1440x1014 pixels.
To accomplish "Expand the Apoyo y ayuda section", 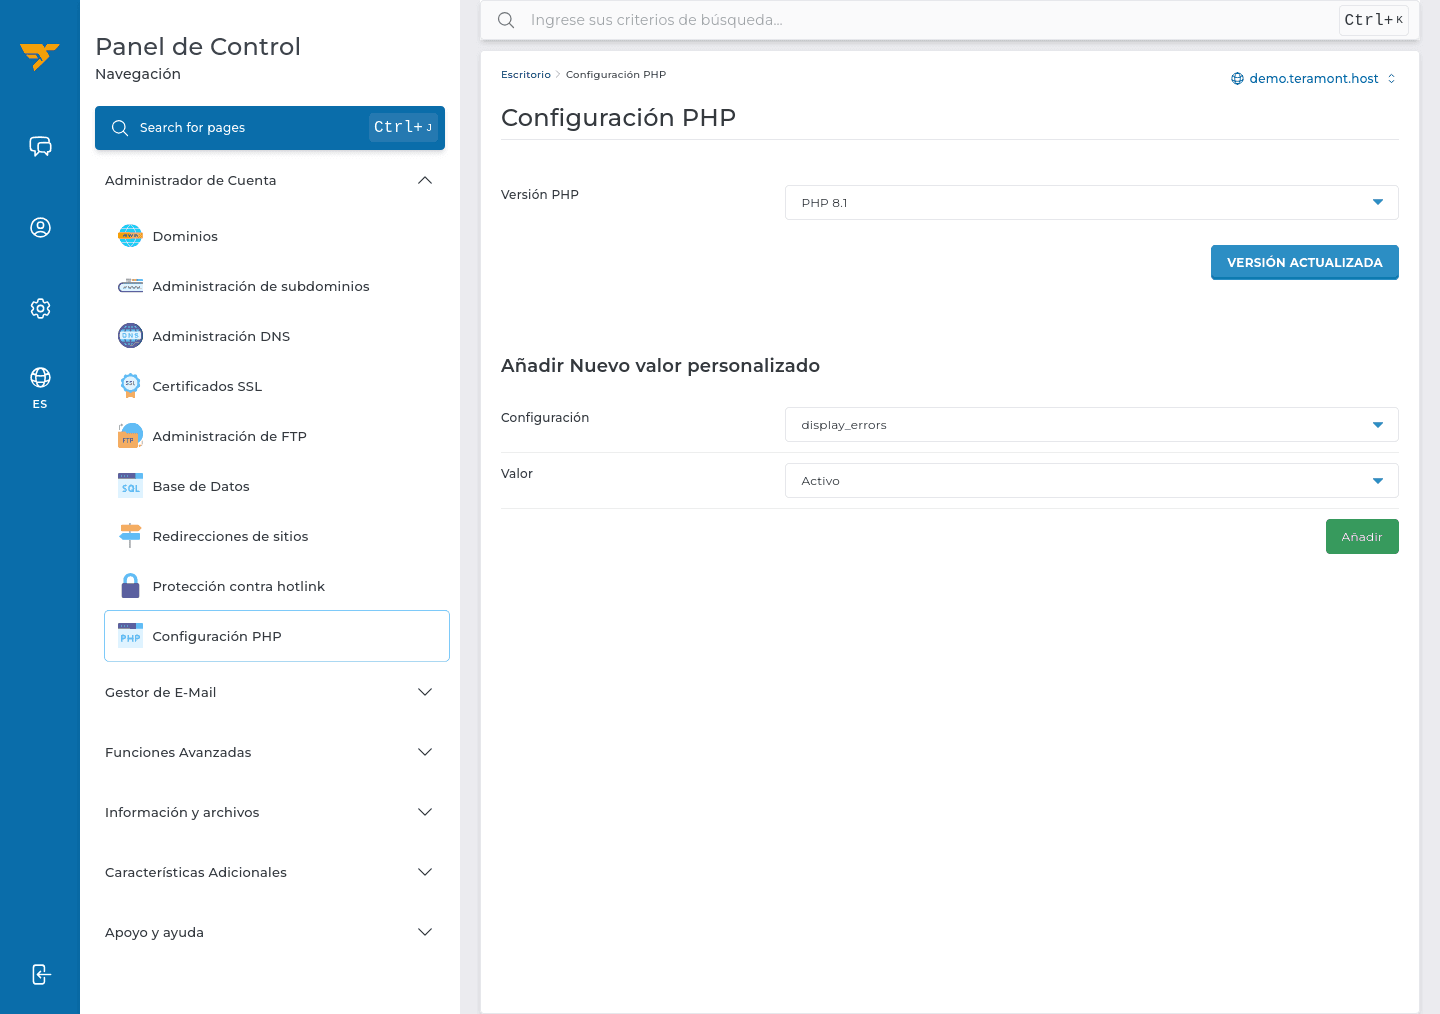I will pos(269,932).
